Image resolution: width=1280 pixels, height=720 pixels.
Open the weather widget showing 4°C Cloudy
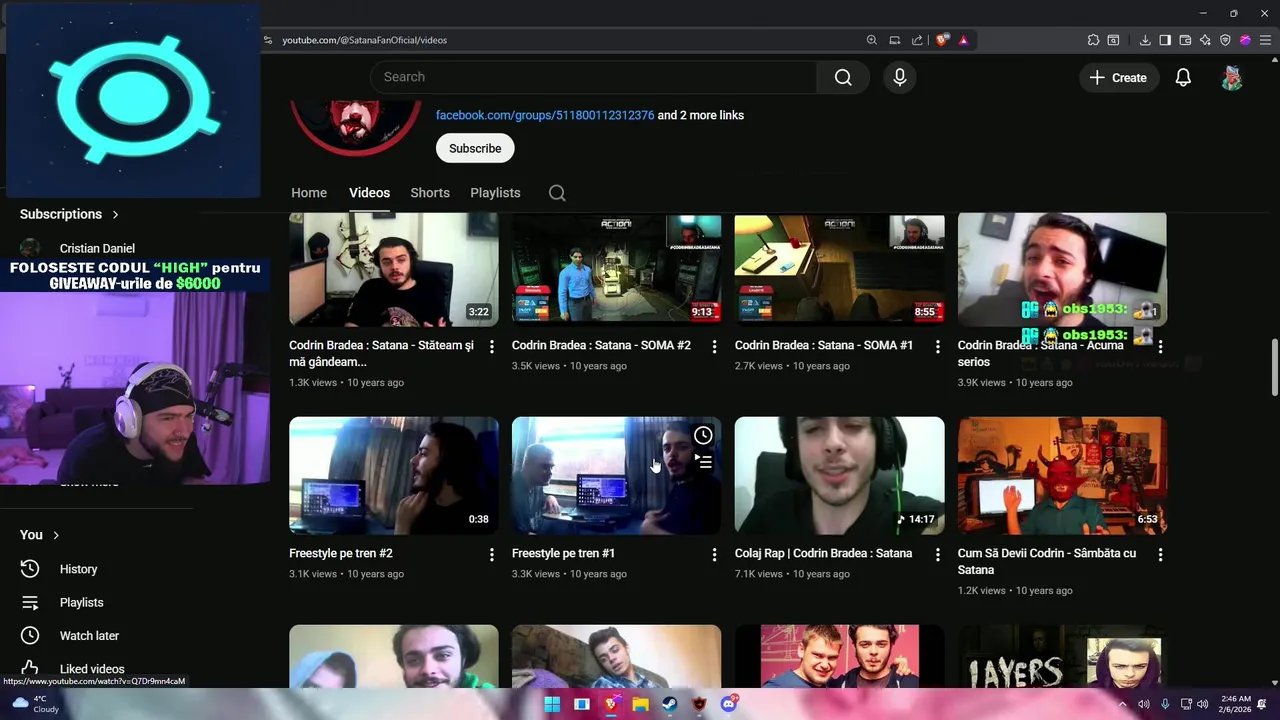[x=35, y=704]
